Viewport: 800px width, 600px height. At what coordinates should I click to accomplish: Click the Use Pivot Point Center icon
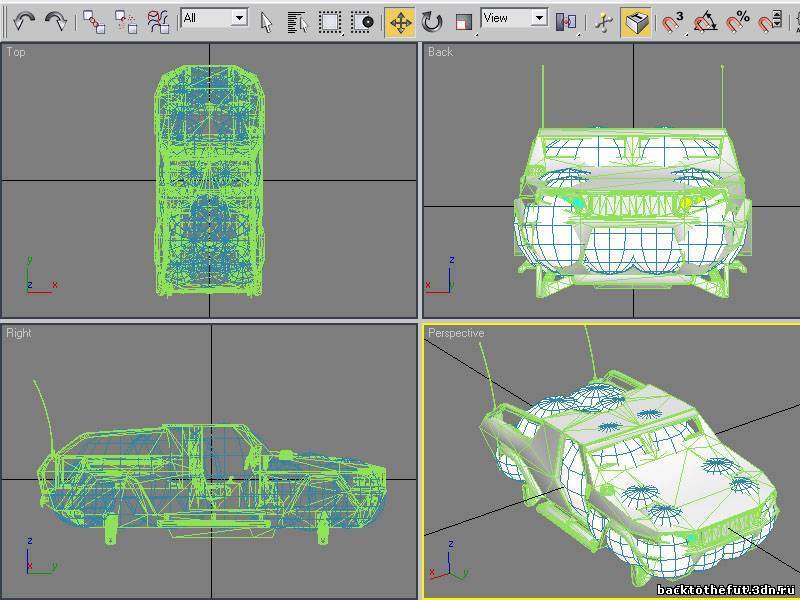click(566, 22)
